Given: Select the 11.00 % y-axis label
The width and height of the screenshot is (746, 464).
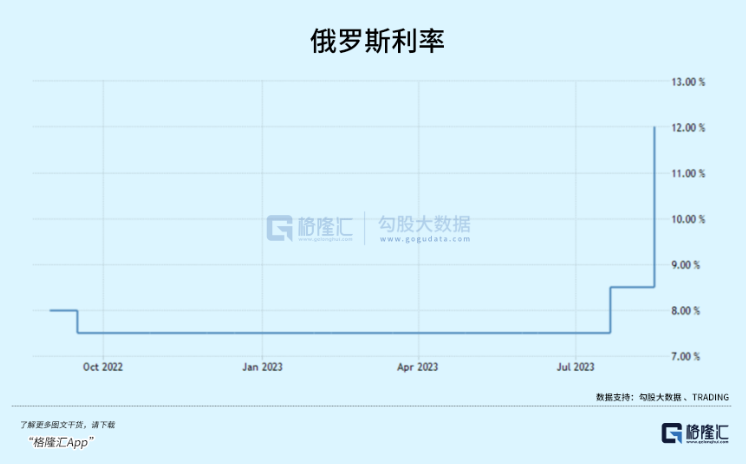Looking at the screenshot, I should pos(687,174).
